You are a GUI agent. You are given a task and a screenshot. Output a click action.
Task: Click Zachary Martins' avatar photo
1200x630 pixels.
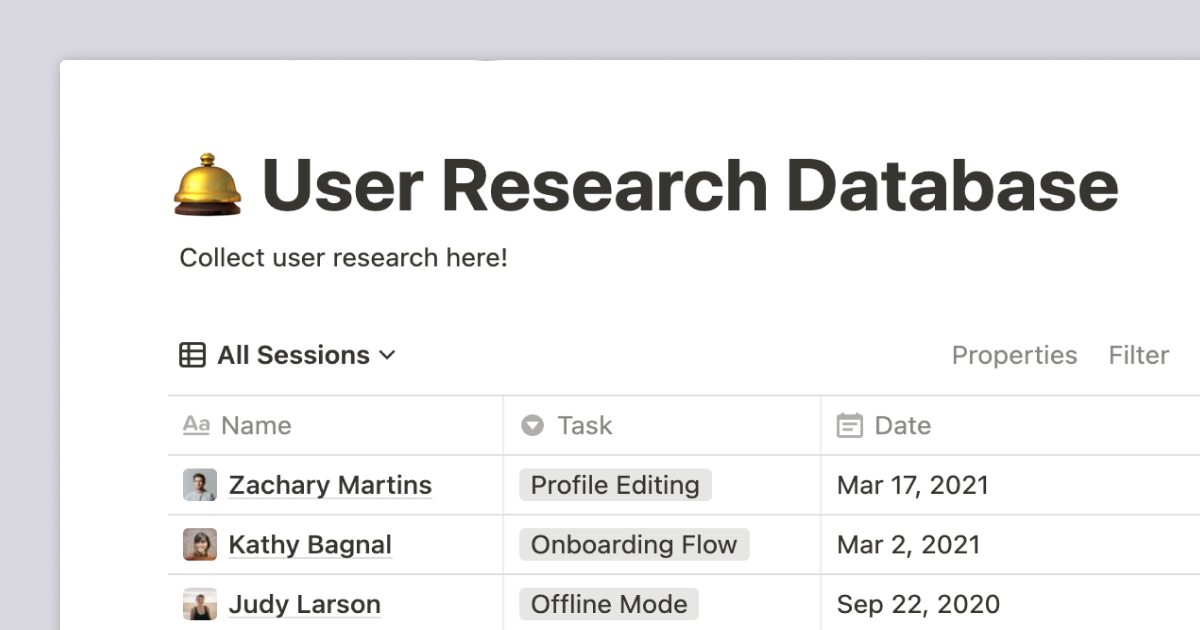pos(200,485)
